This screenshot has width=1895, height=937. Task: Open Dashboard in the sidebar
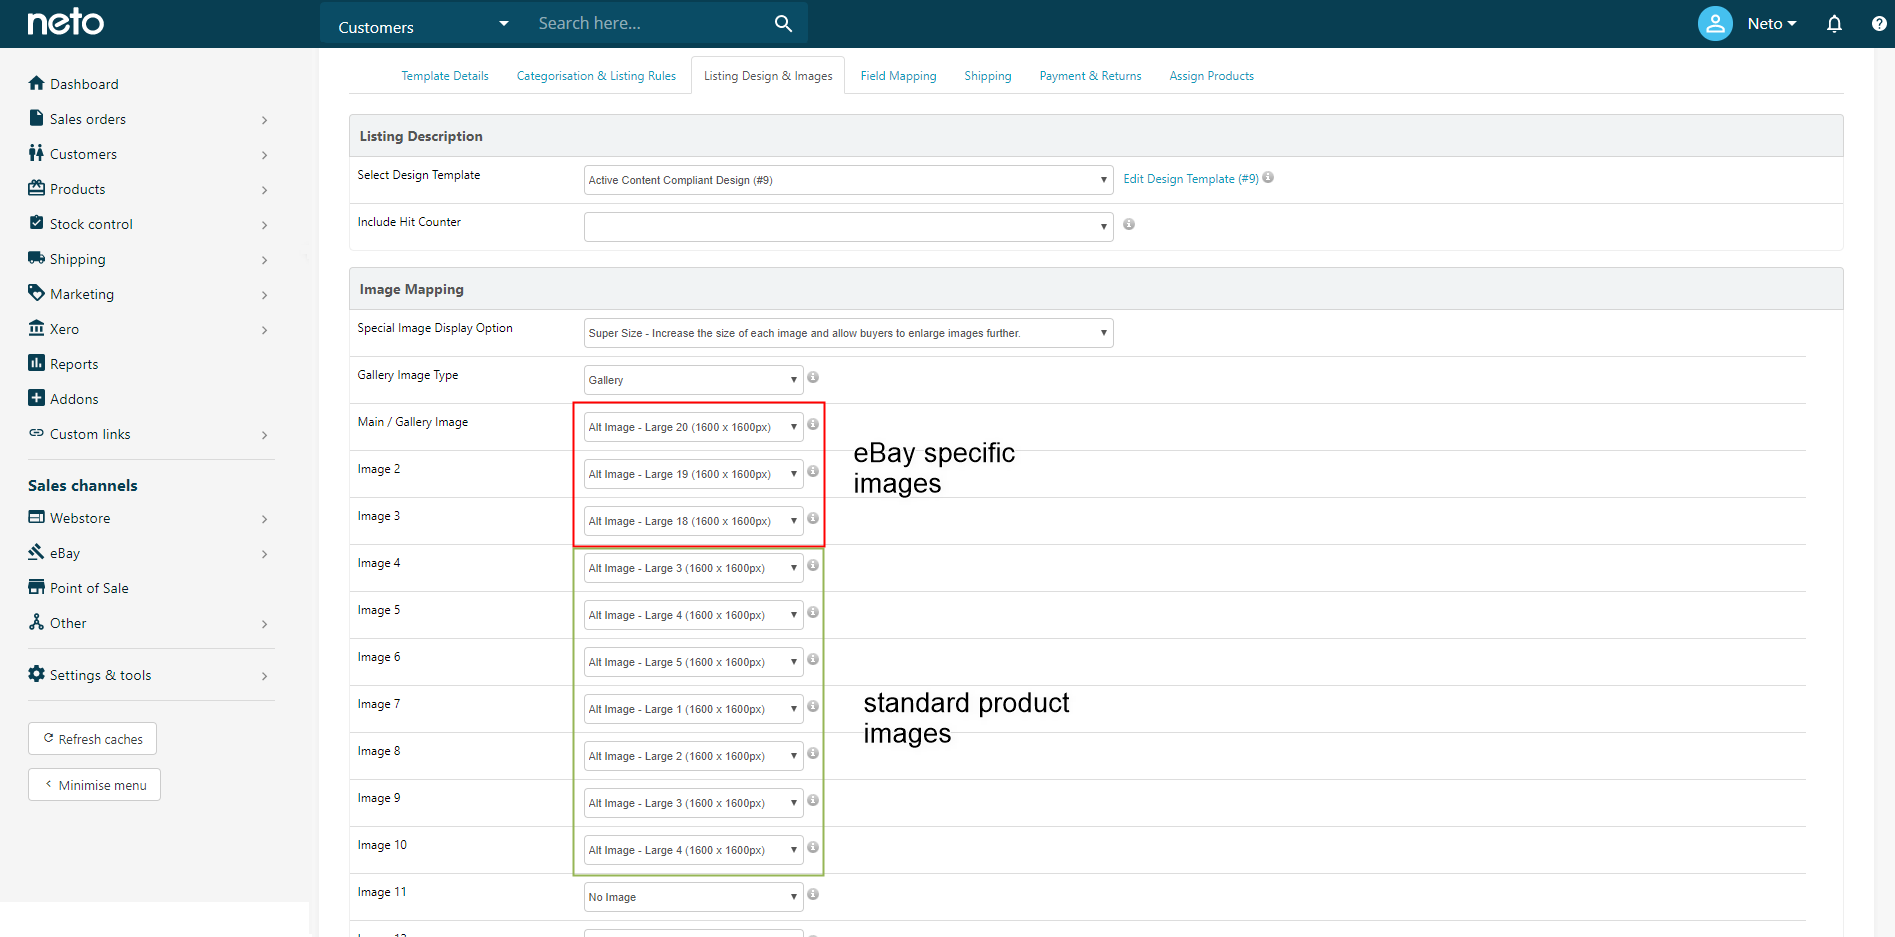(x=84, y=84)
